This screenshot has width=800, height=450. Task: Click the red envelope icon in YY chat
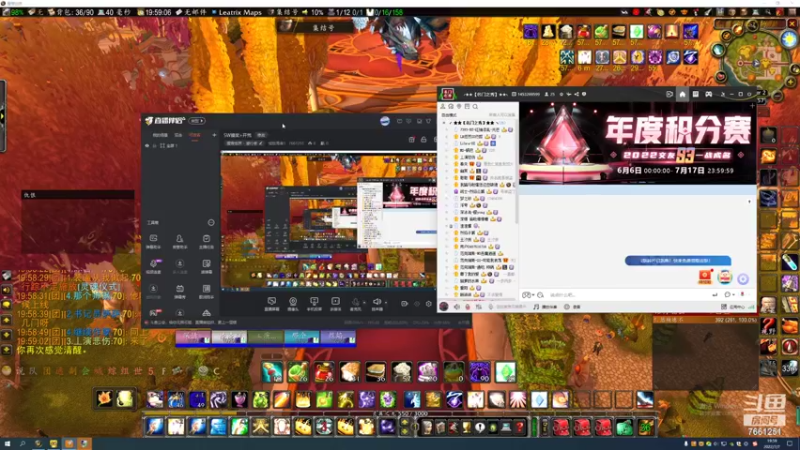point(705,277)
